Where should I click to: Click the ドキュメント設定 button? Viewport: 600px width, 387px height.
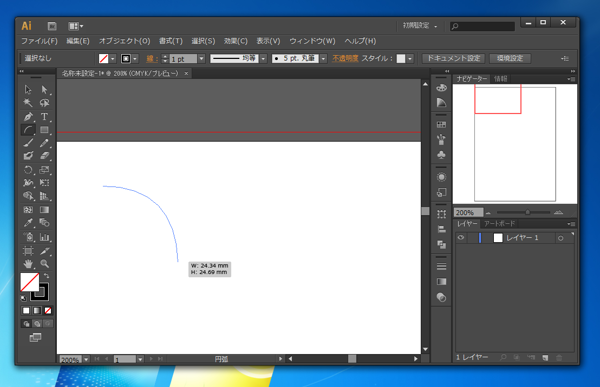tap(453, 58)
